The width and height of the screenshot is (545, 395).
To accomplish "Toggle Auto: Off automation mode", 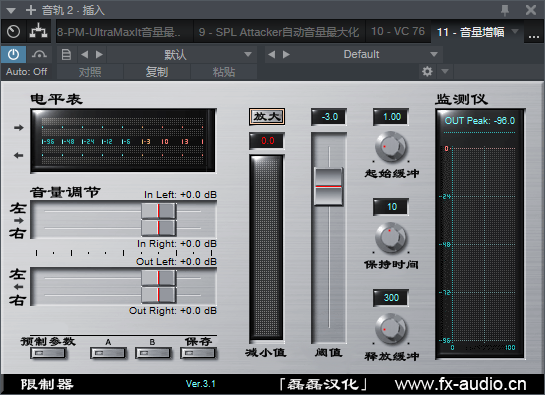I will point(26,72).
